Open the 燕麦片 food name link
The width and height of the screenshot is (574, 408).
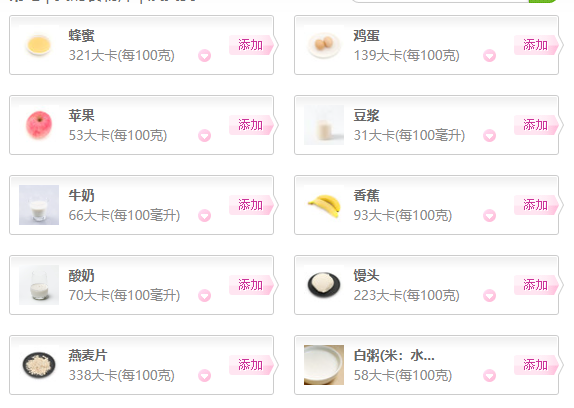(87, 355)
